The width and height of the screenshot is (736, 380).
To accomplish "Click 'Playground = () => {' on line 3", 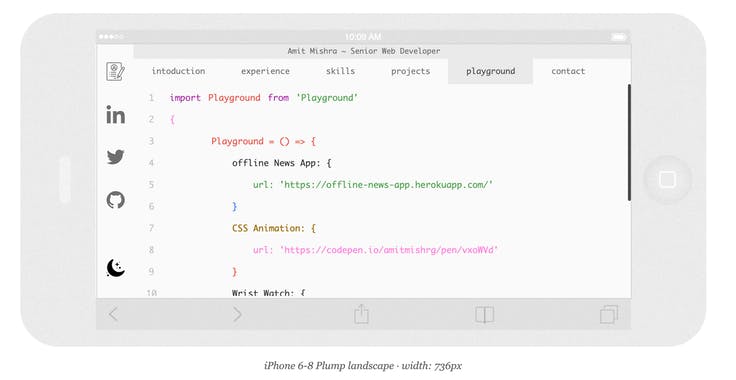I will point(263,142).
